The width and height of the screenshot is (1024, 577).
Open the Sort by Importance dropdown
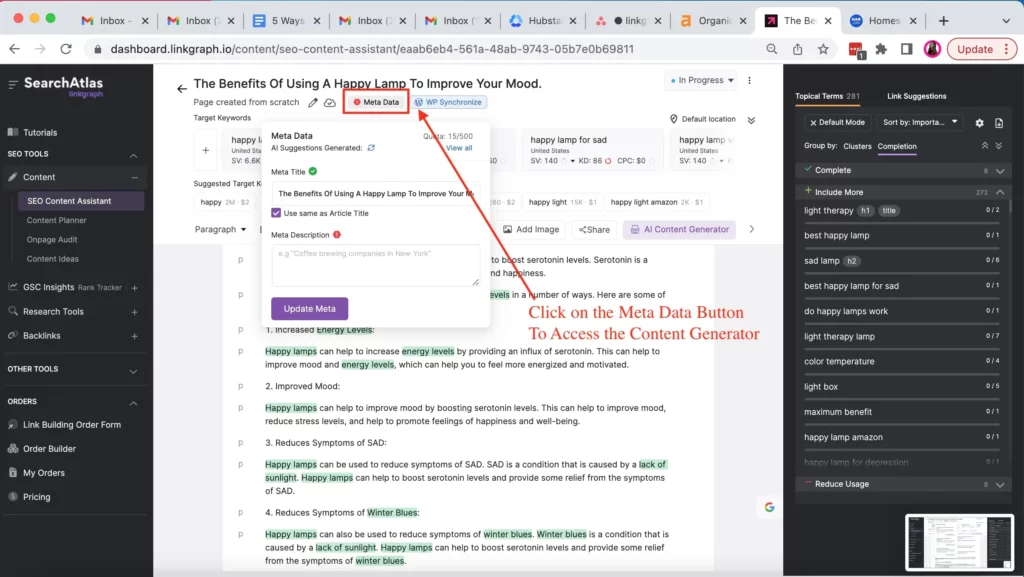[920, 122]
